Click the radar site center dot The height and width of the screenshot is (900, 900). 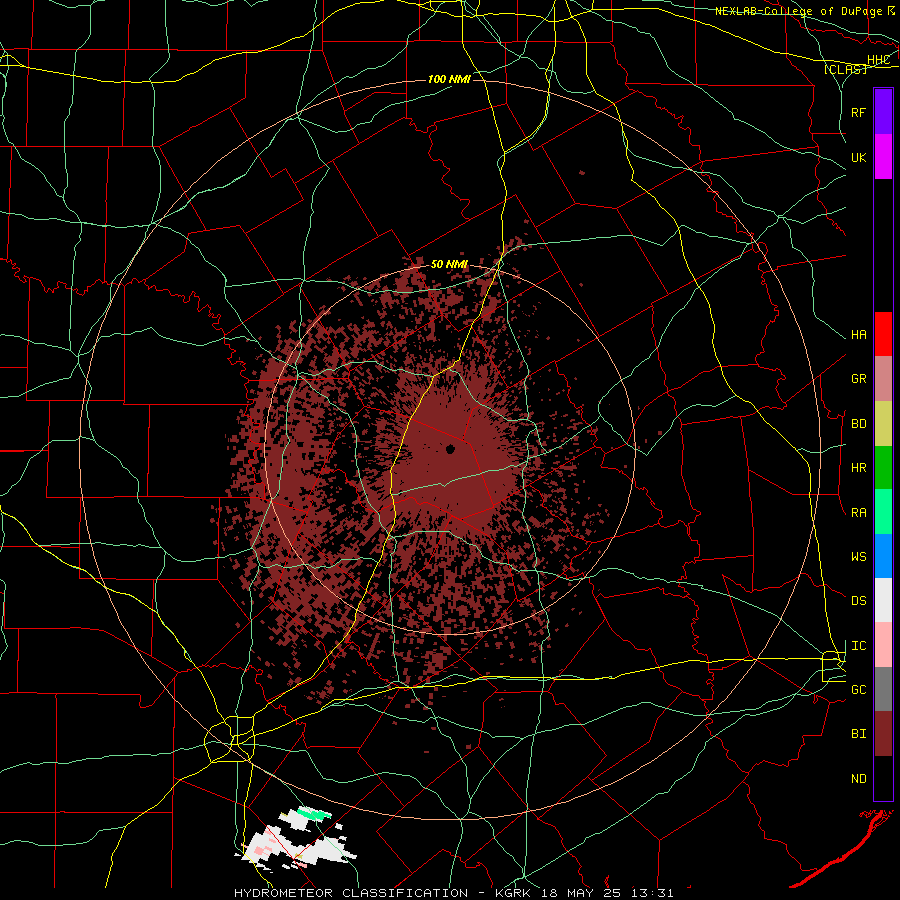click(x=451, y=449)
